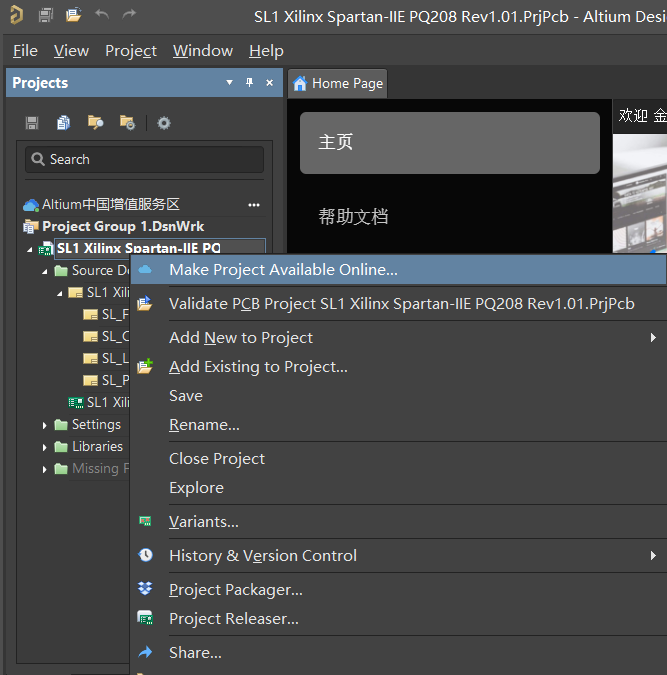Click the History clock icon
The width and height of the screenshot is (667, 675).
click(146, 555)
